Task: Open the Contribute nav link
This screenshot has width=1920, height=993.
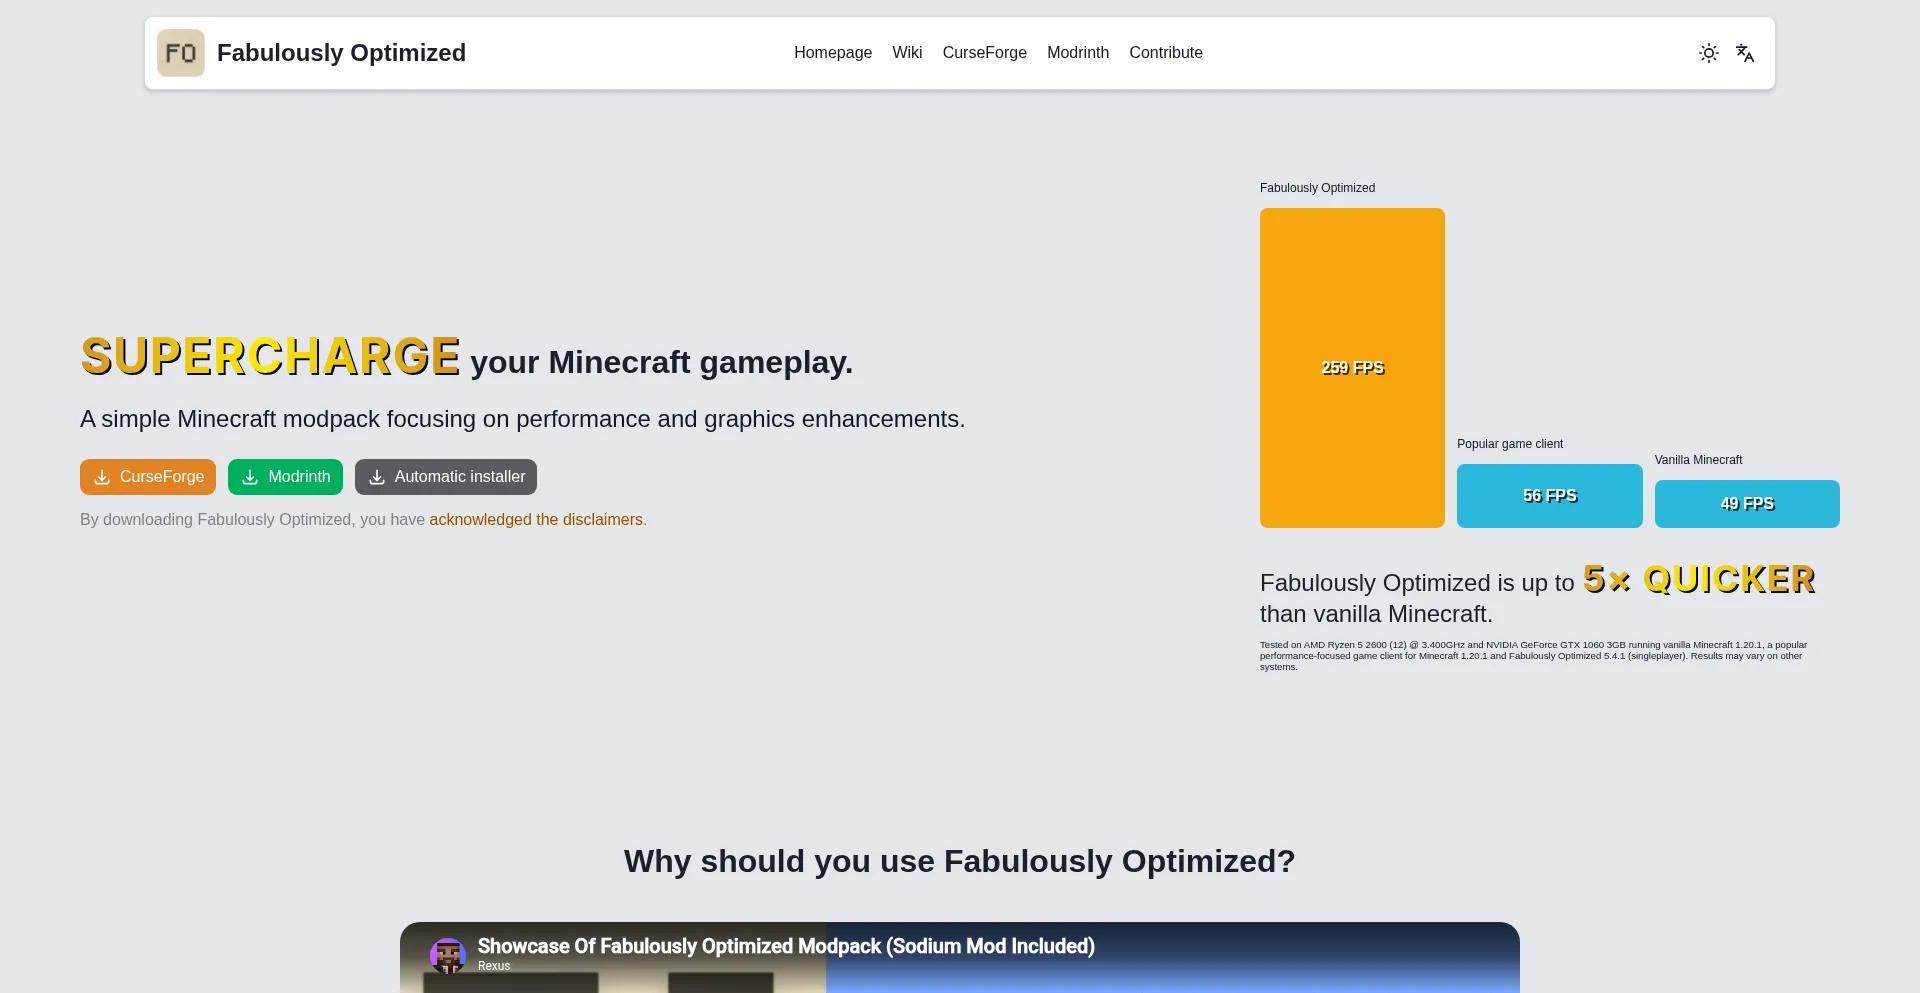Action: tap(1166, 53)
